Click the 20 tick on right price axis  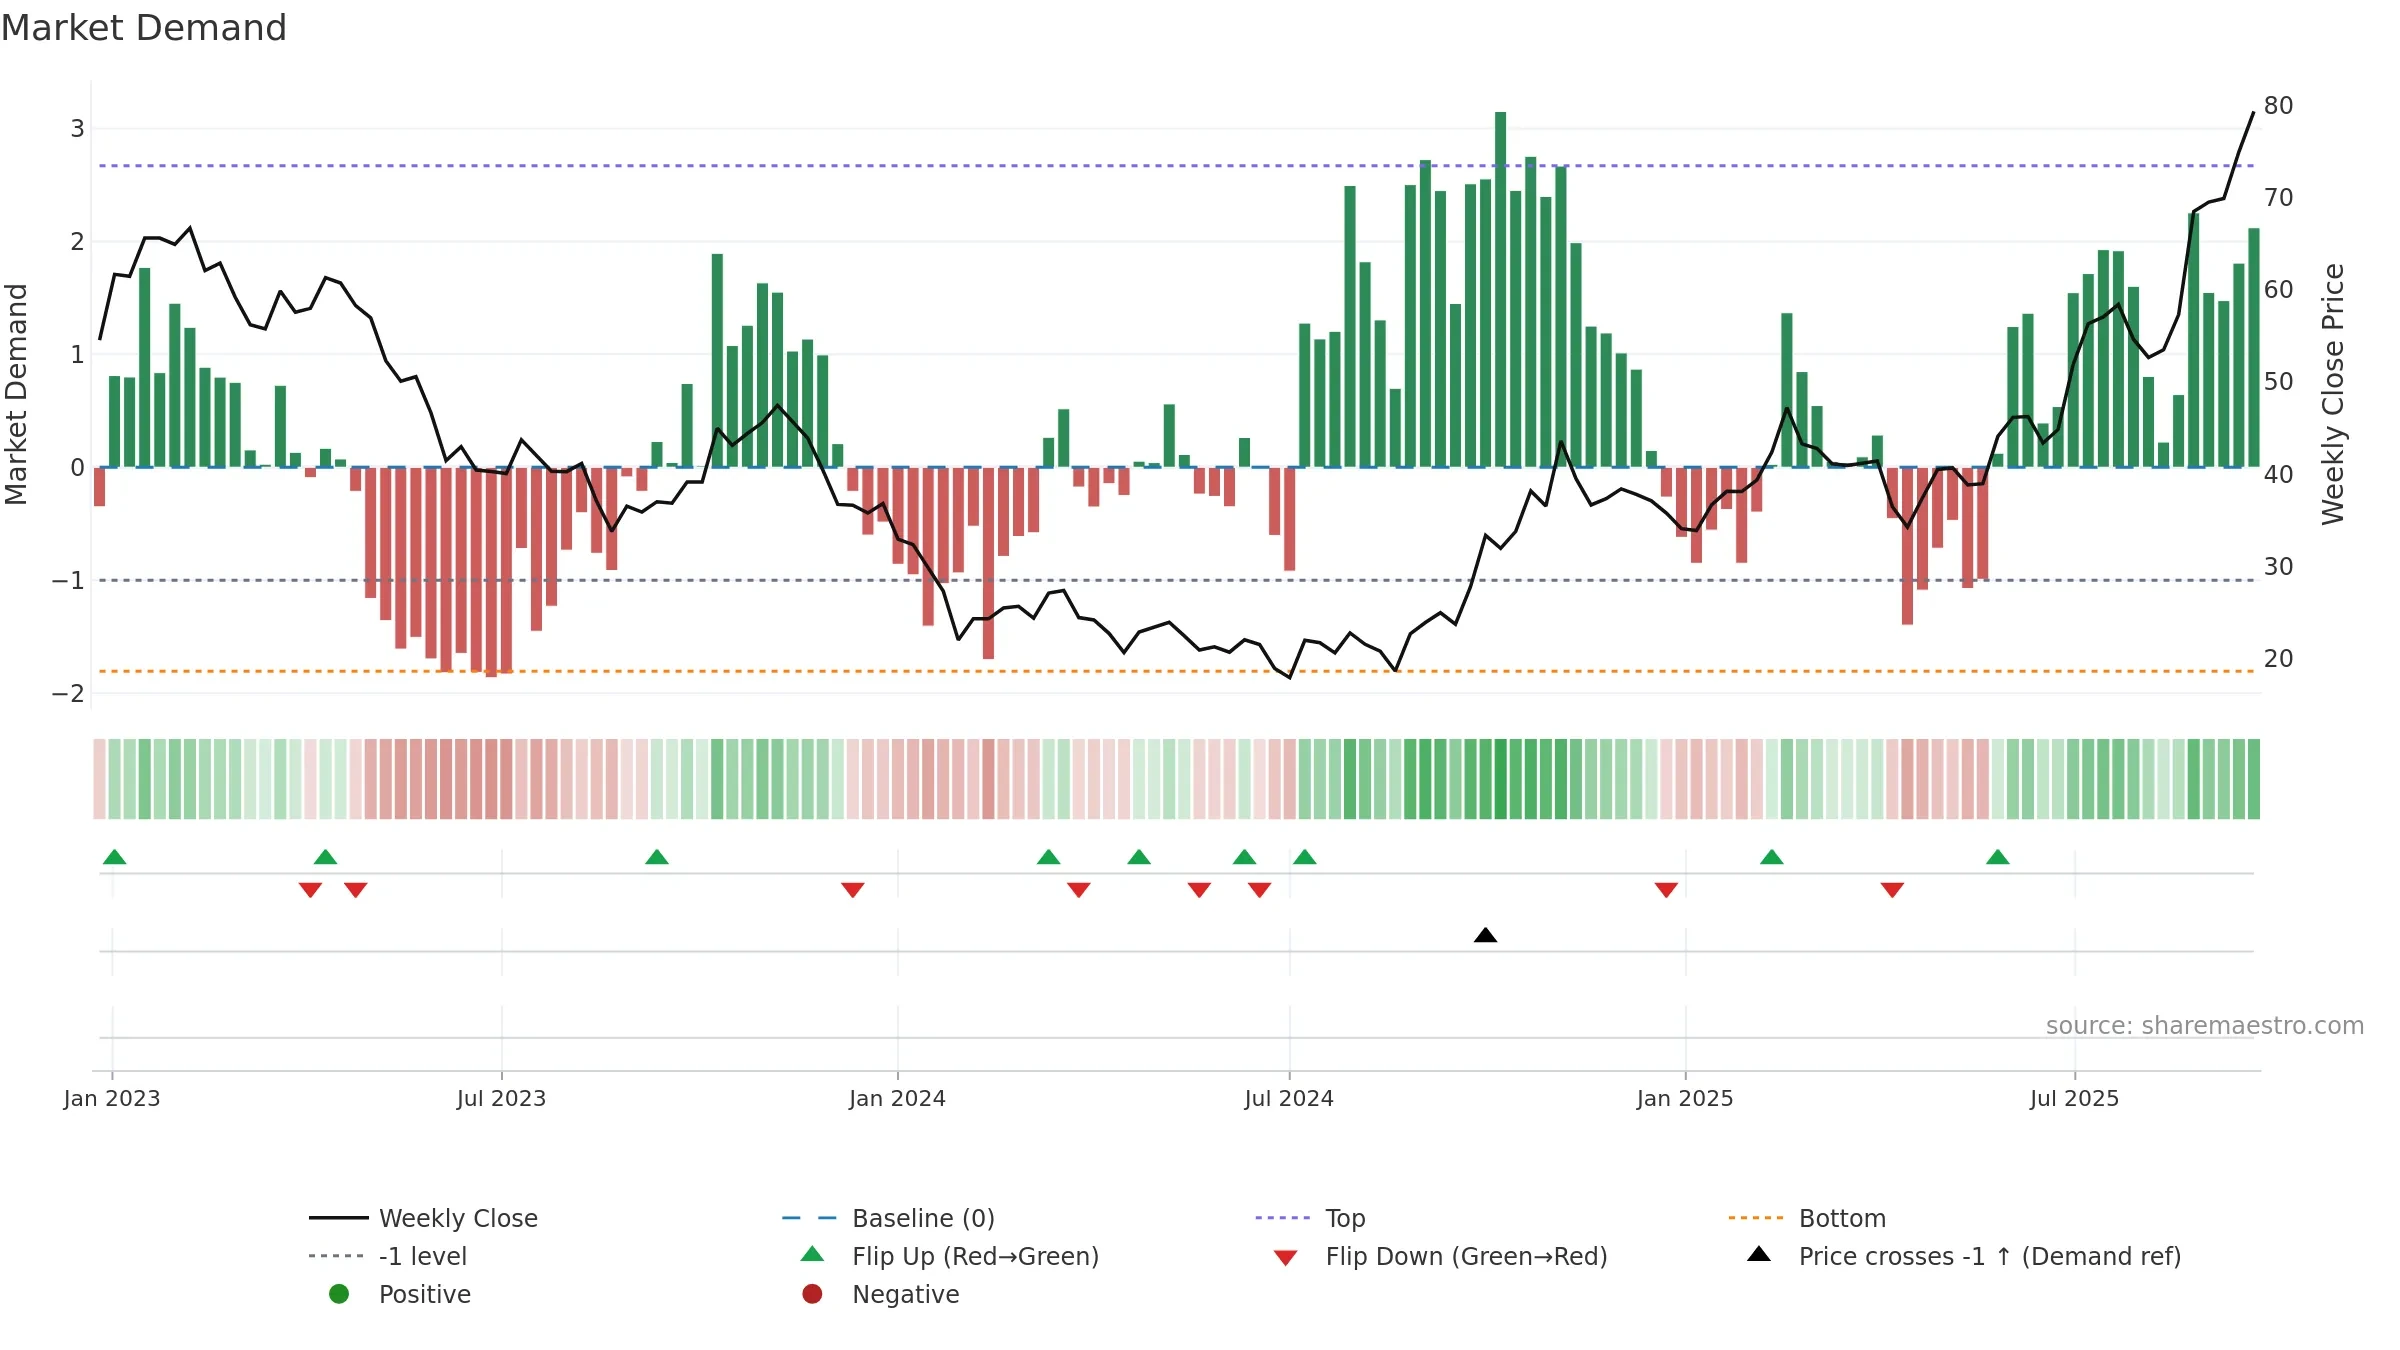pos(2279,658)
